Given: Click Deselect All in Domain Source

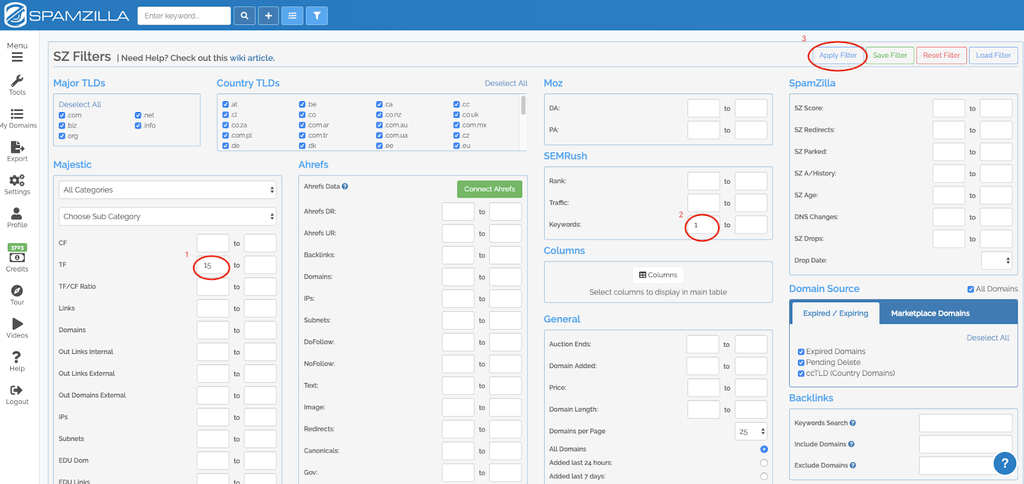Looking at the screenshot, I should [x=988, y=338].
